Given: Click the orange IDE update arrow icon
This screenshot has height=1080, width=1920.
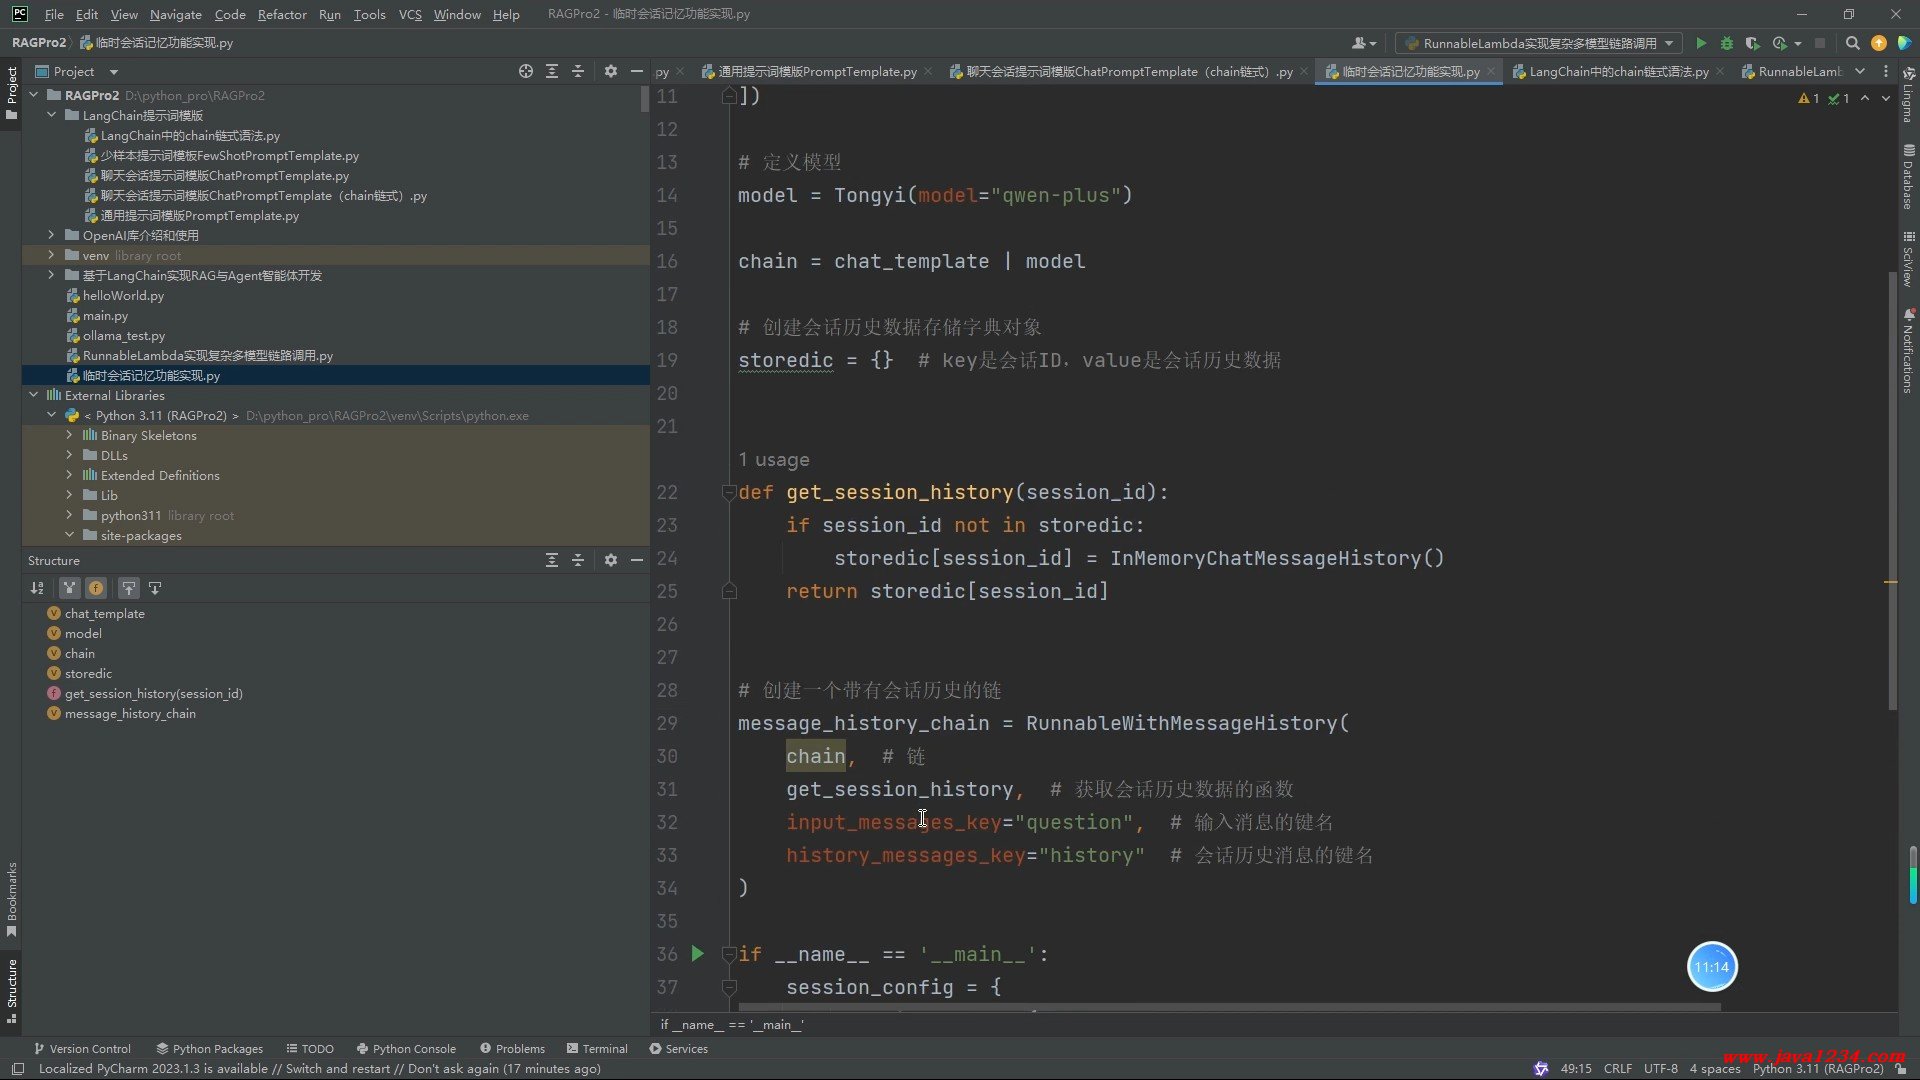Looking at the screenshot, I should [x=1879, y=43].
